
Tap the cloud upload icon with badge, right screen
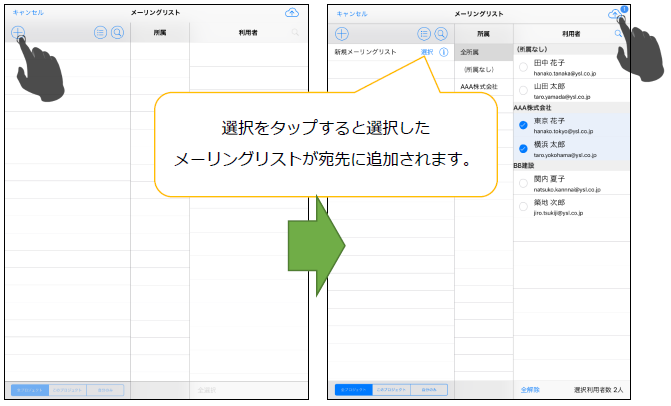(x=614, y=12)
